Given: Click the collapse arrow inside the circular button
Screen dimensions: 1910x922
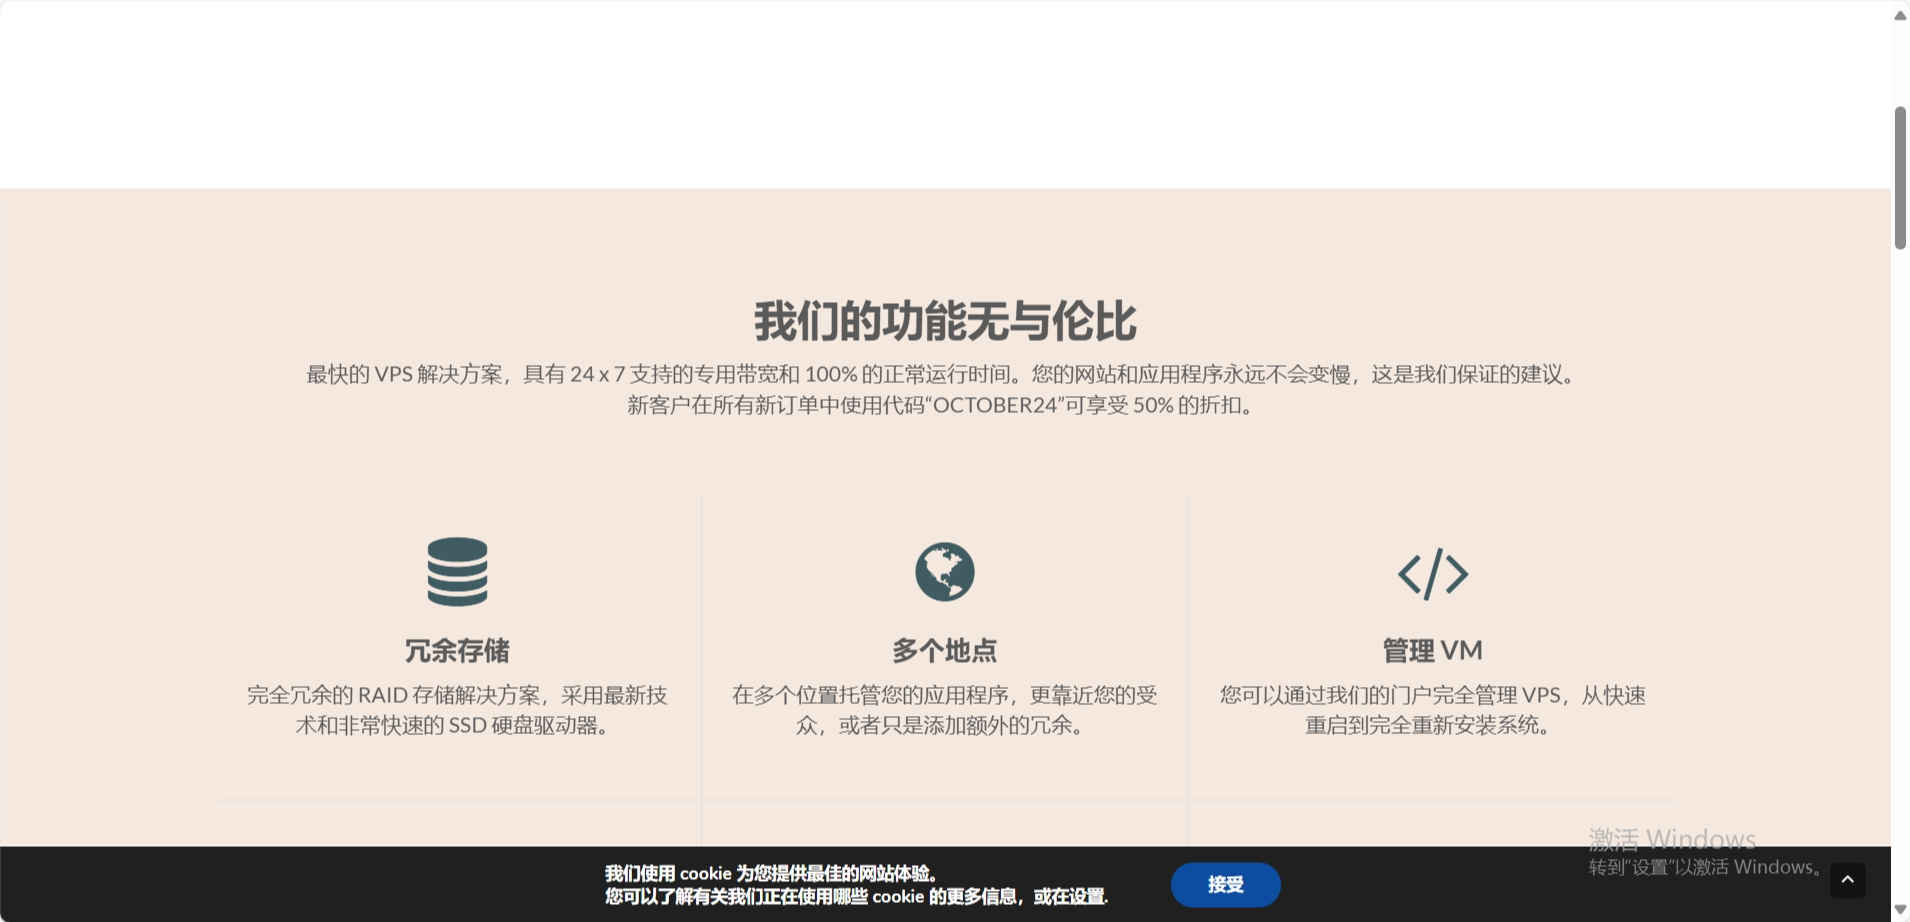Looking at the screenshot, I should (1847, 880).
